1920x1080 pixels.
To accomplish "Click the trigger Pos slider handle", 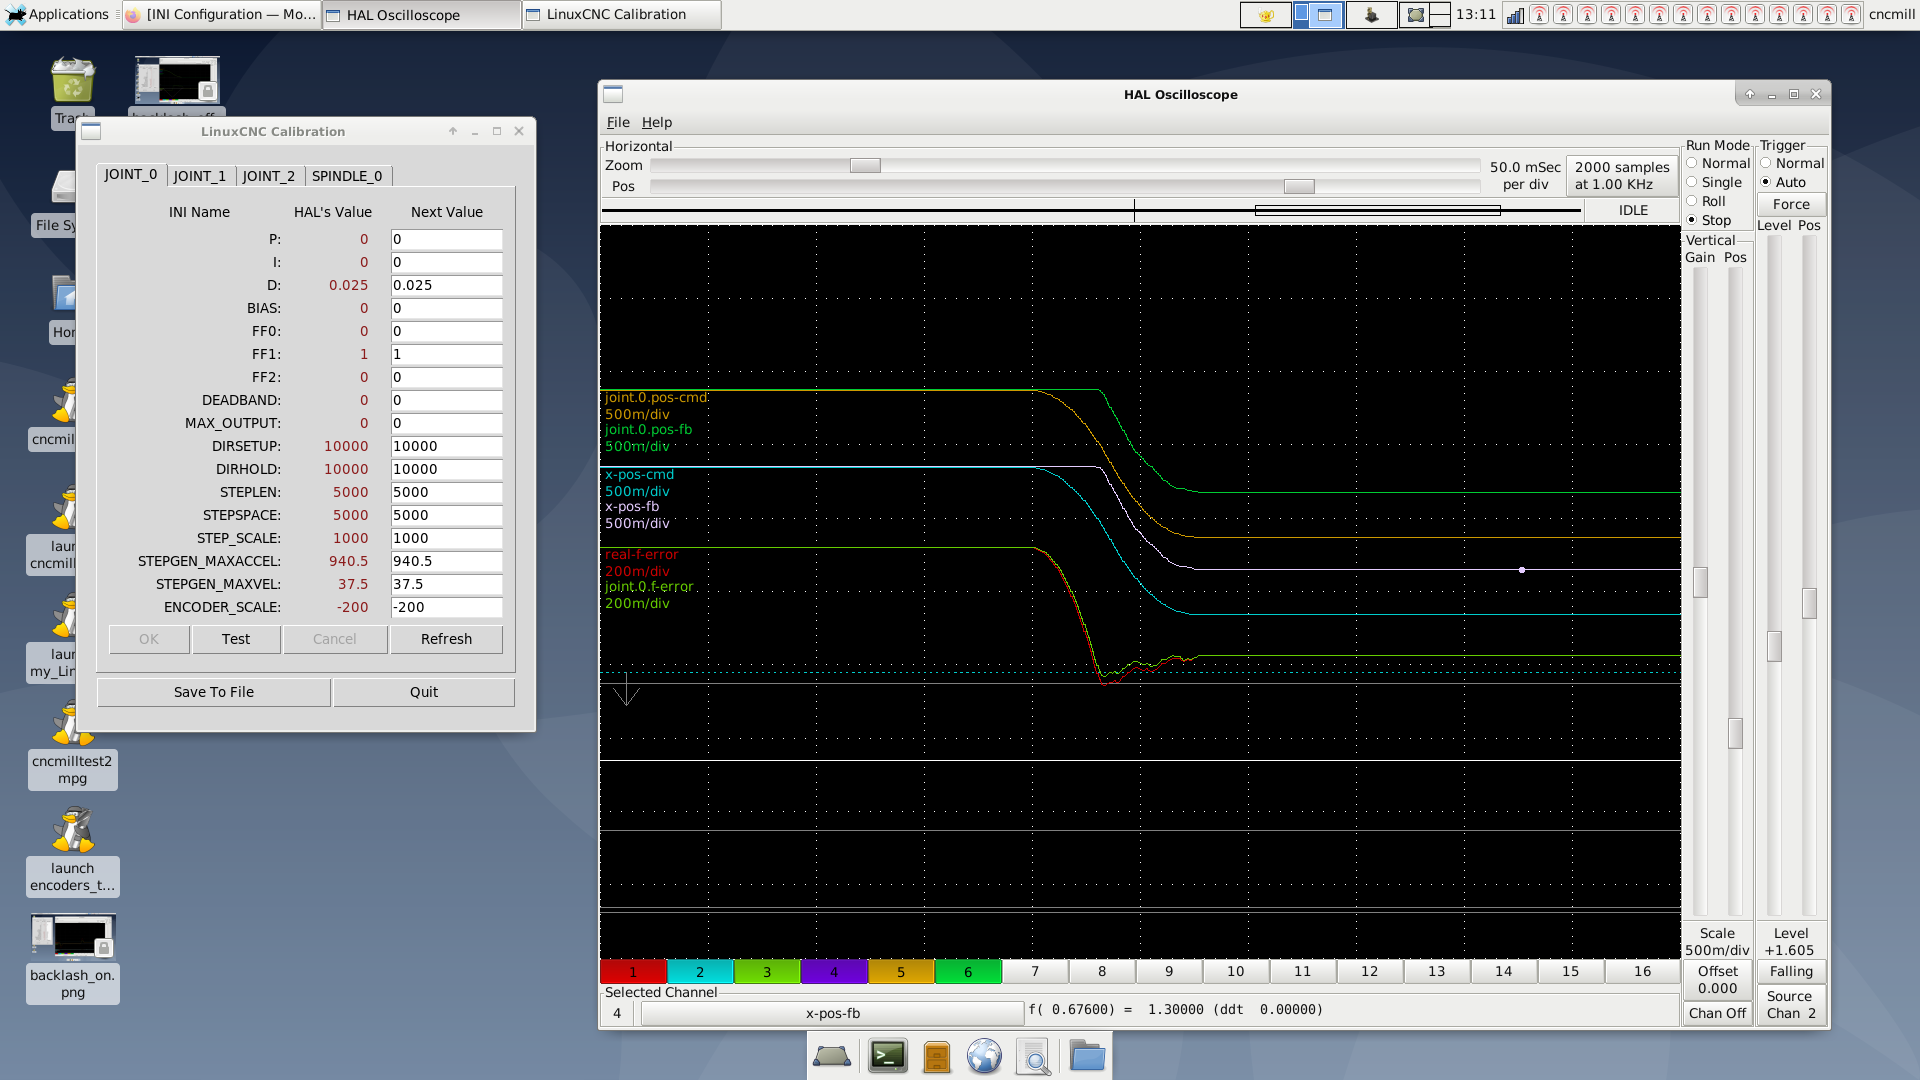I will point(1809,603).
